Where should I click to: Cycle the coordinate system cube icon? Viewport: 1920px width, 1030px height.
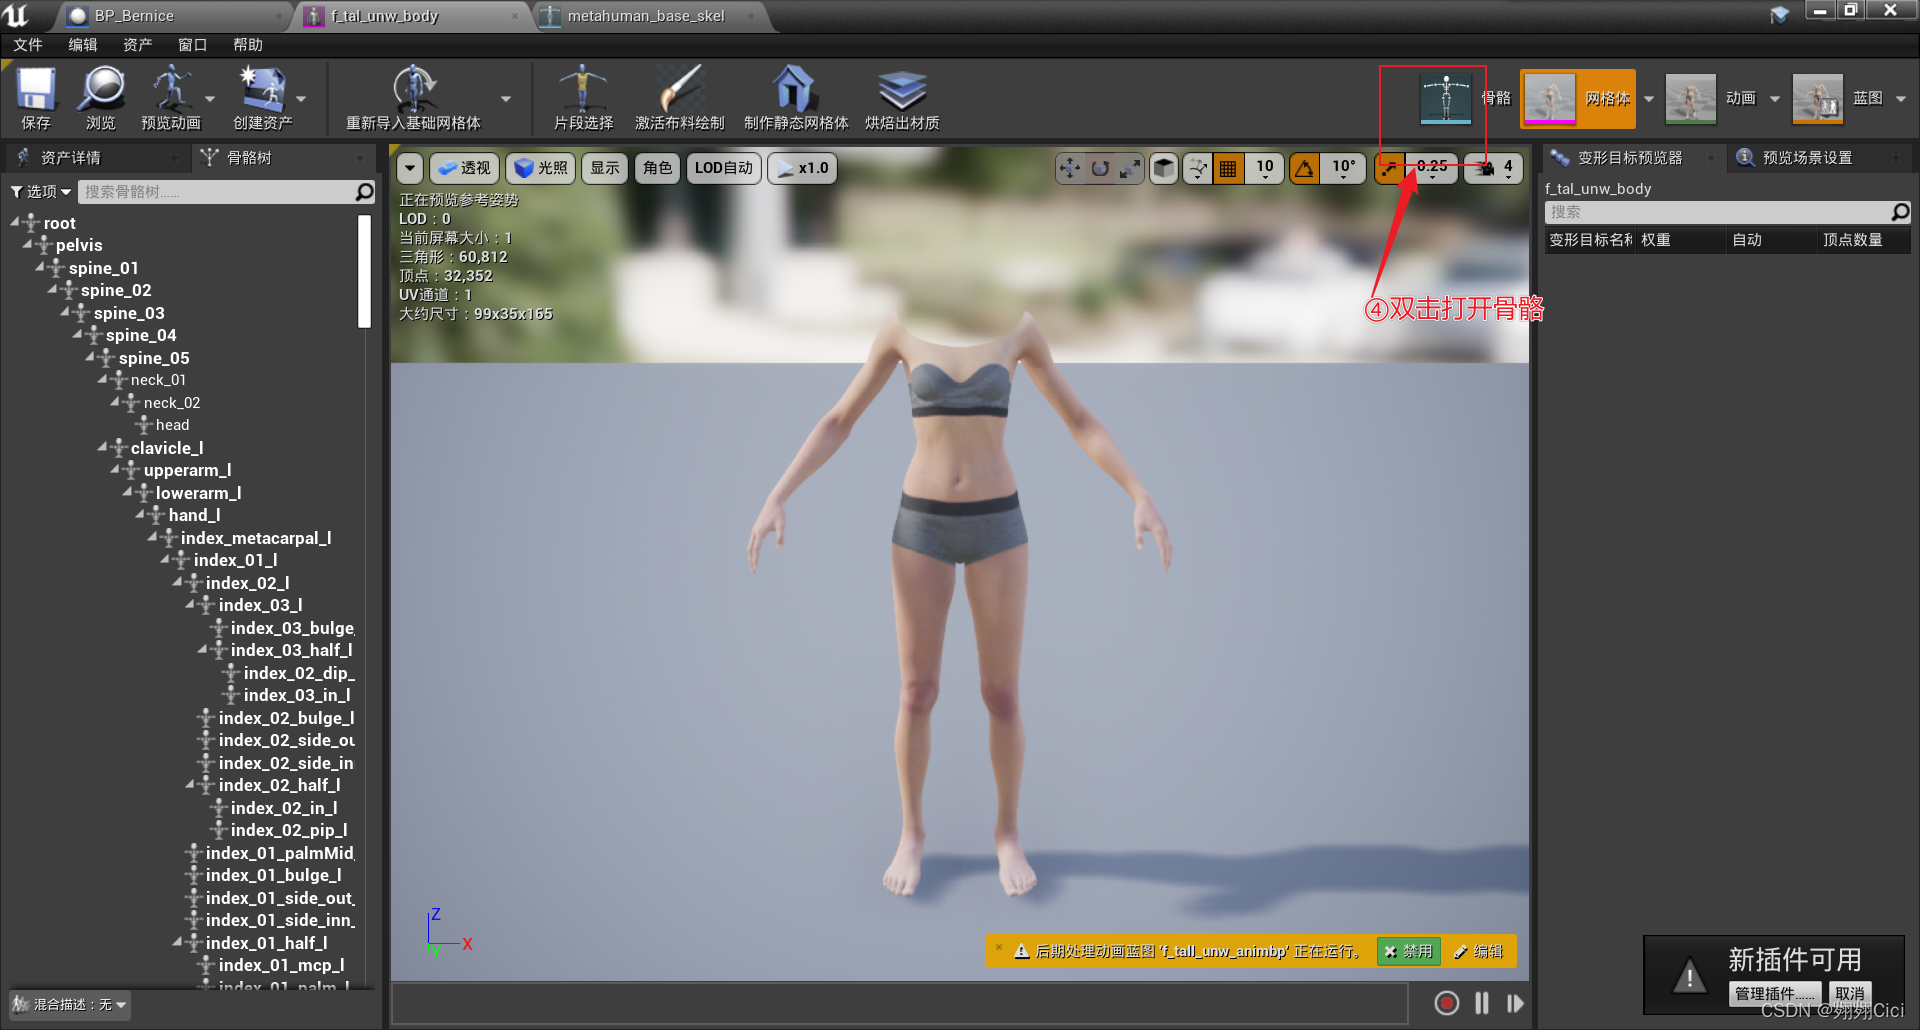(1163, 168)
